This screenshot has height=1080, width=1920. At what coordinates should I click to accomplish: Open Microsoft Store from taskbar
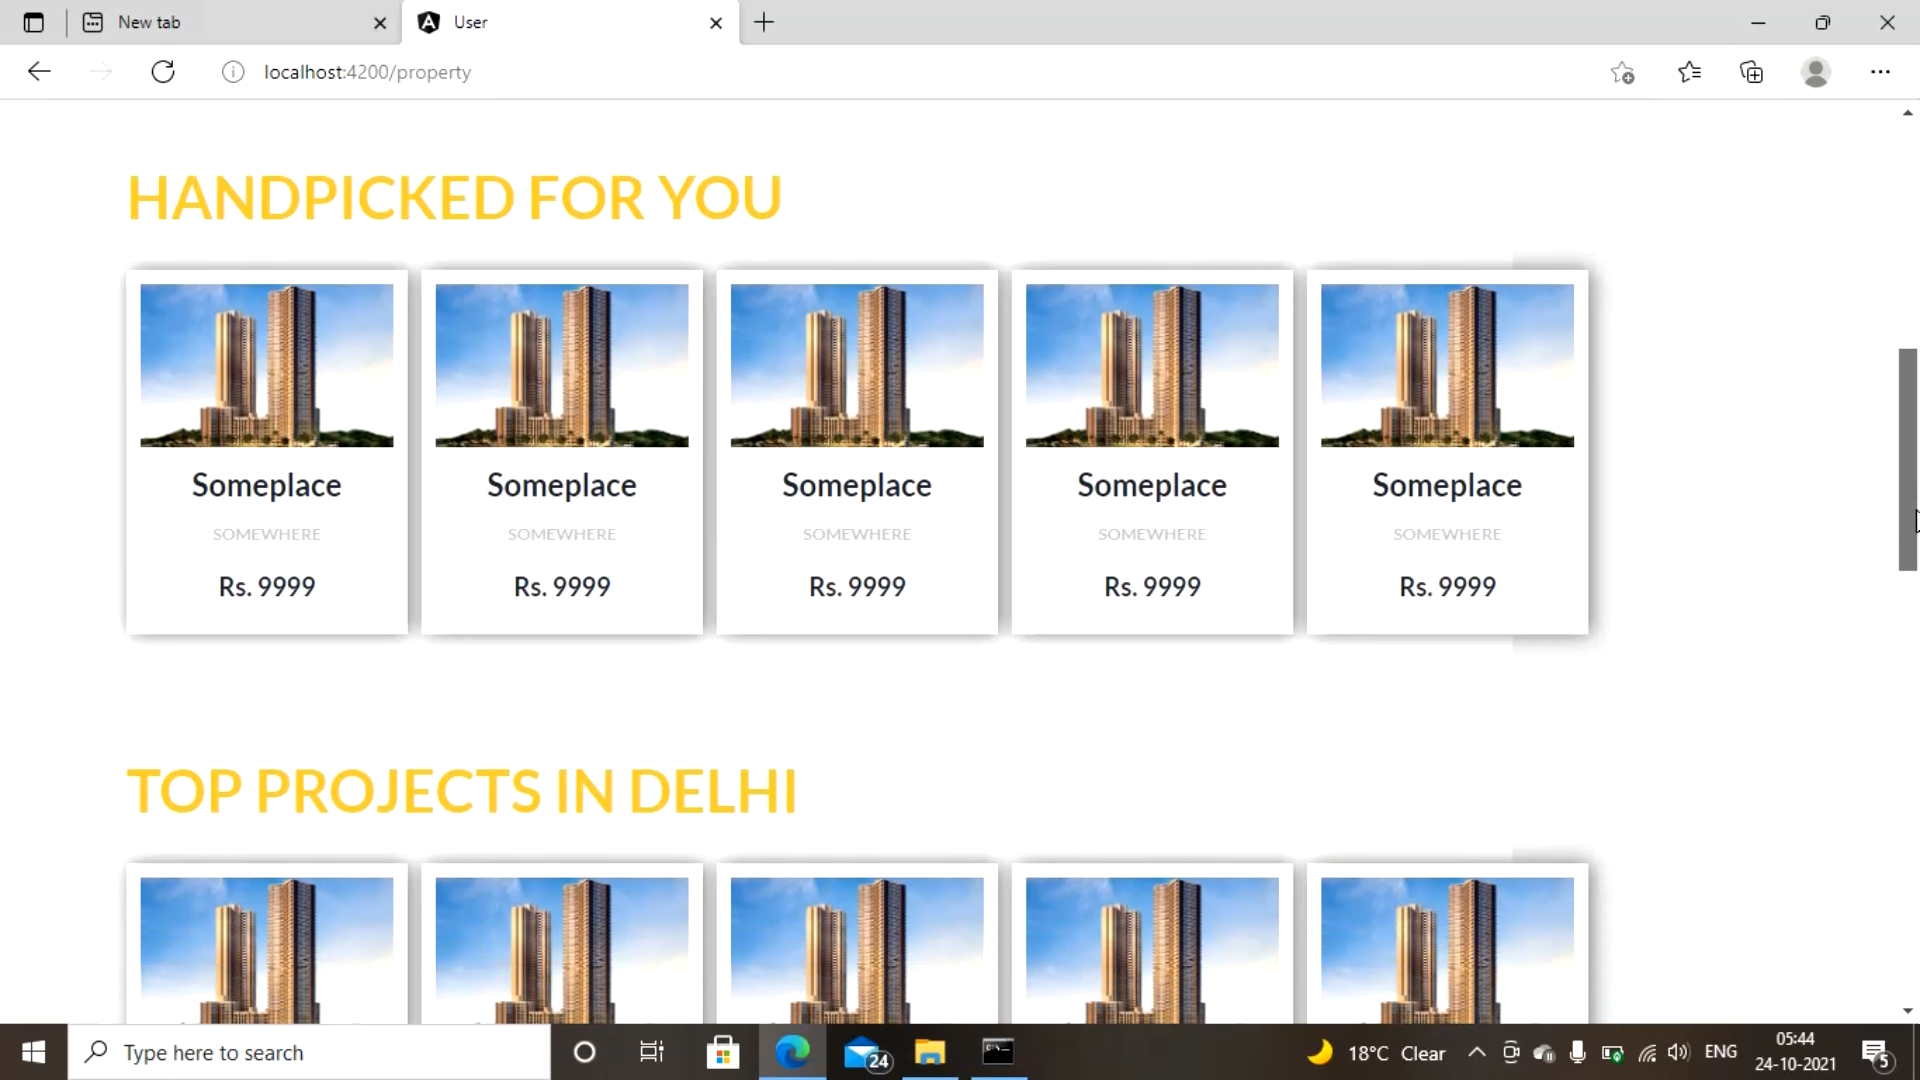(722, 1052)
